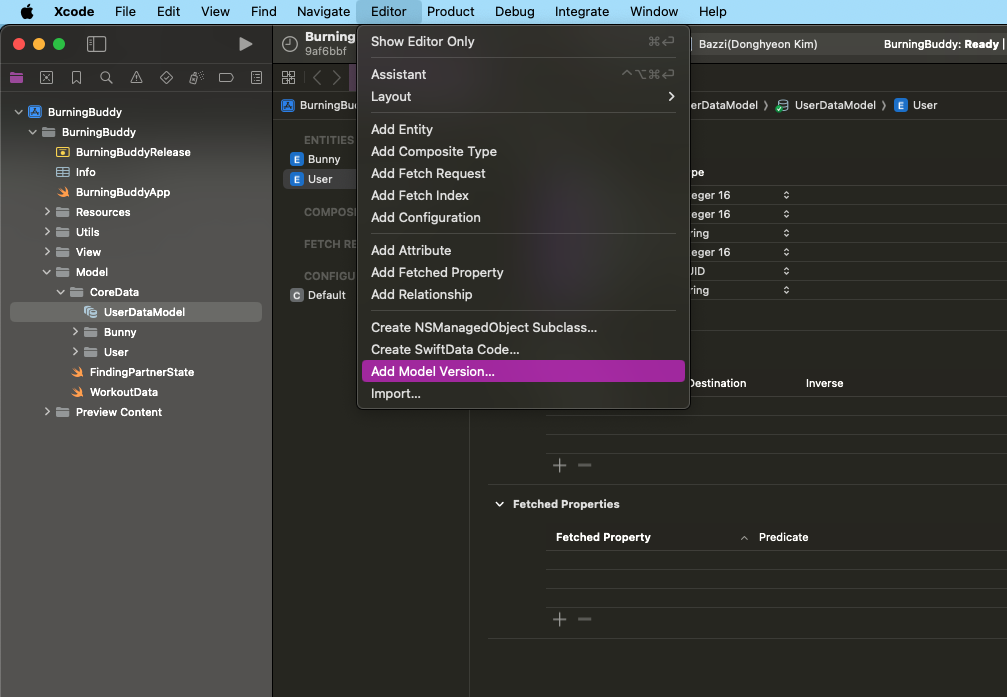Add a fetched property with plus button
This screenshot has height=697, width=1007.
(x=559, y=619)
